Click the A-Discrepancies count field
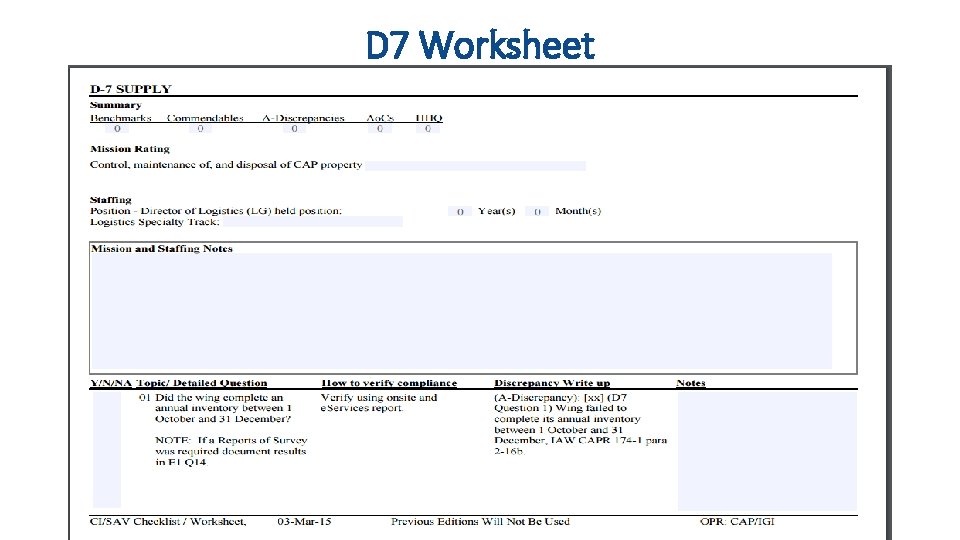Screen dimensions: 960x540 click(x=294, y=129)
